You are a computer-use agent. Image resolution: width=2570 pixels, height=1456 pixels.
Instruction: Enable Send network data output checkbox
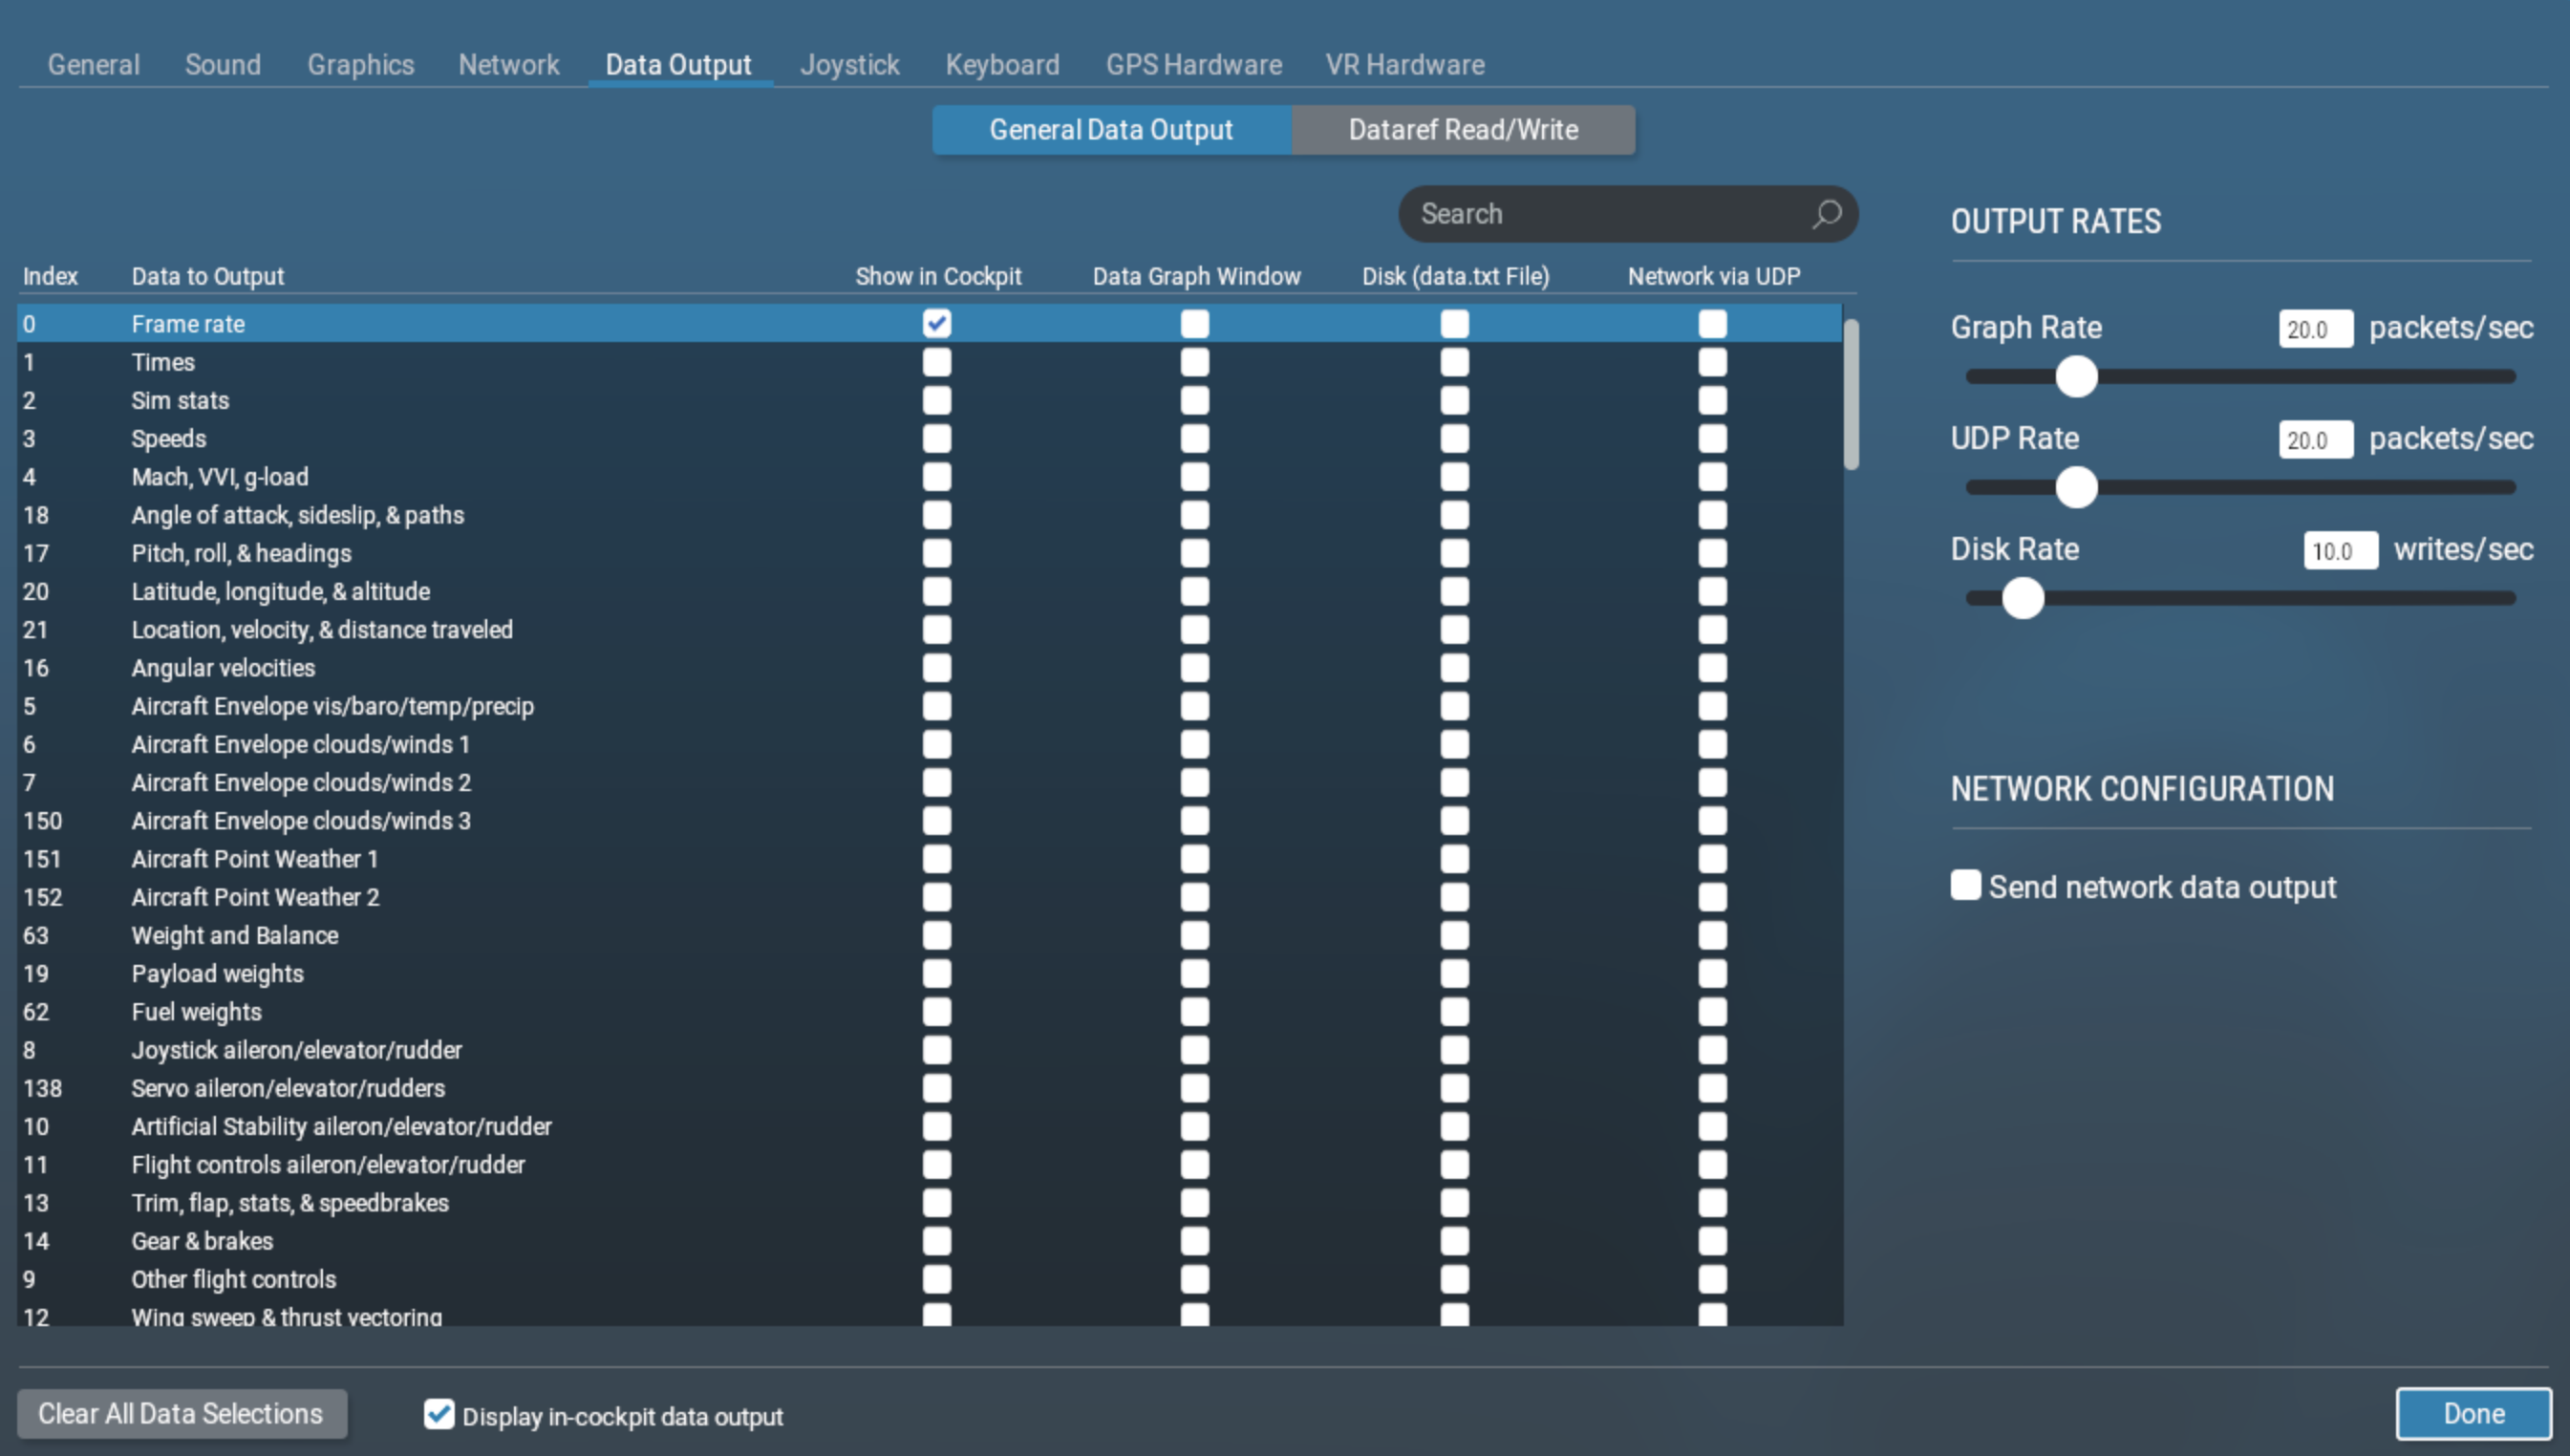(1962, 886)
